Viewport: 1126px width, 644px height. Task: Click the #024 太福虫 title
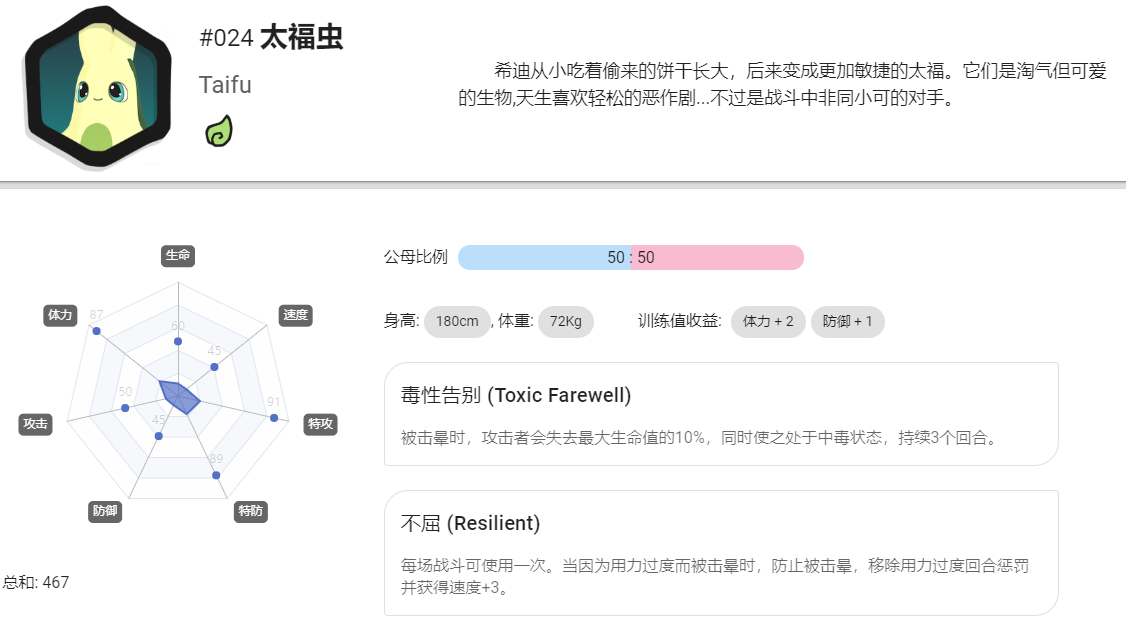[271, 37]
